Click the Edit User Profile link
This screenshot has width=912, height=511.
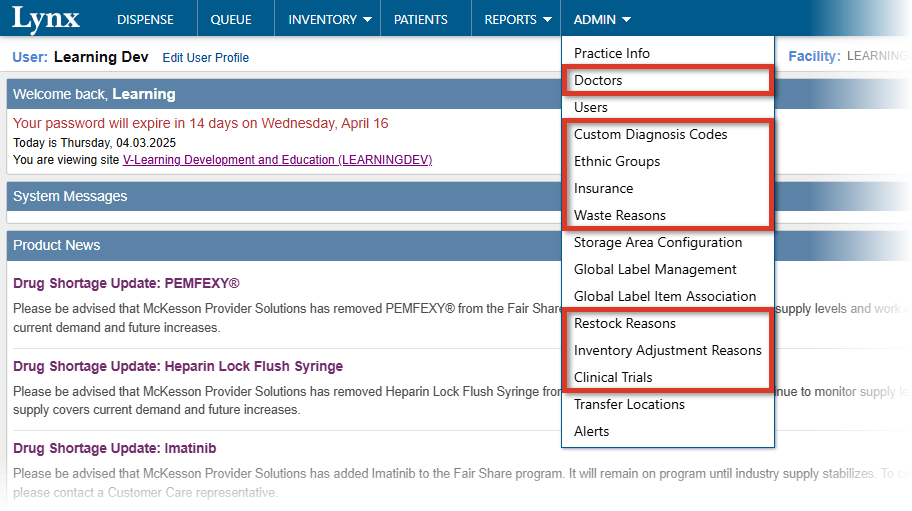click(206, 58)
